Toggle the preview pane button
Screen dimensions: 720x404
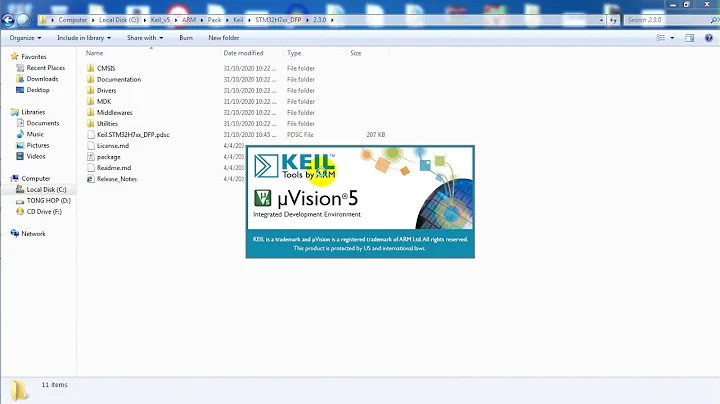(689, 38)
